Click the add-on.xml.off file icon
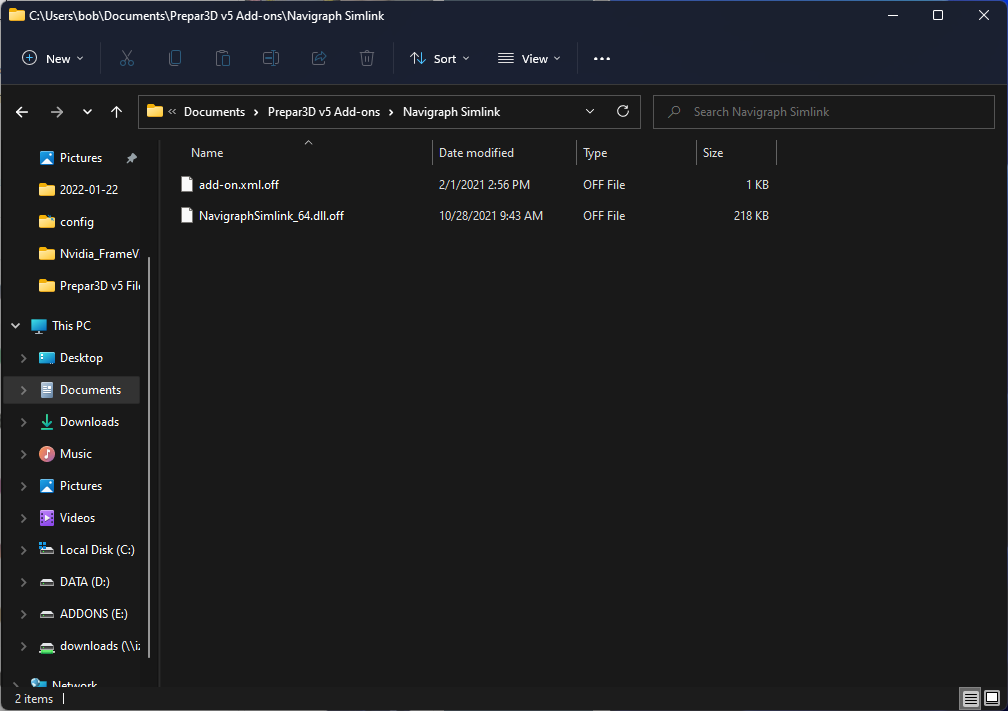This screenshot has height=711, width=1008. (x=186, y=184)
